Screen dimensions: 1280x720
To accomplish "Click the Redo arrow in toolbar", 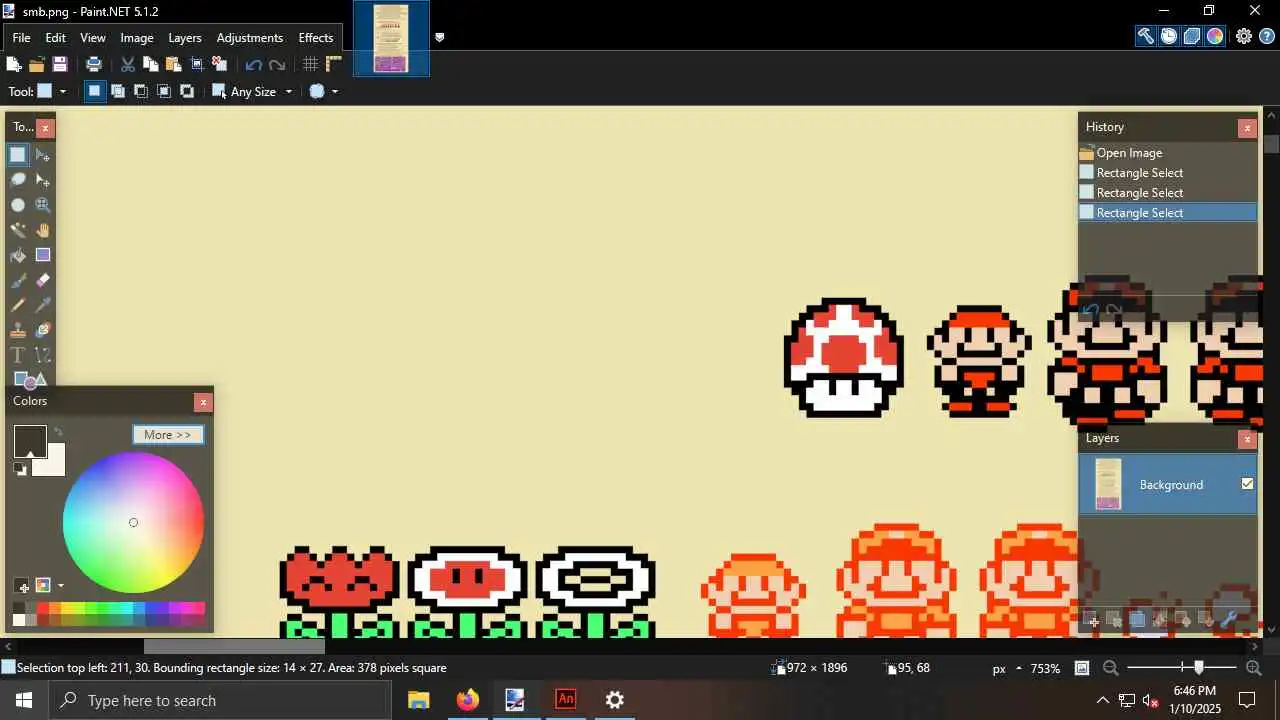I will pos(277,64).
